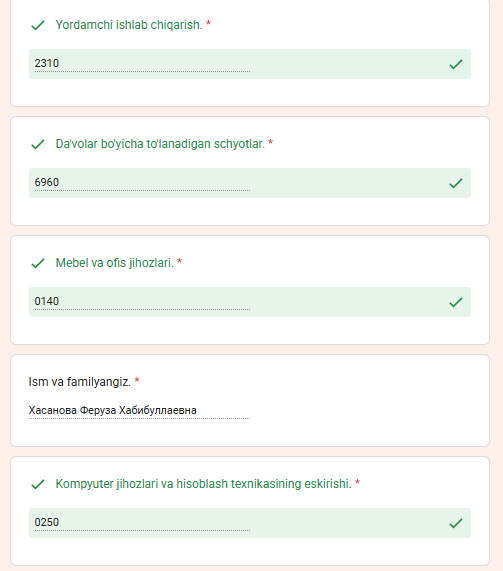Click the checkmark icon inside the 0140 answer field
Viewport: 503px width, 571px height.
pyautogui.click(x=456, y=302)
